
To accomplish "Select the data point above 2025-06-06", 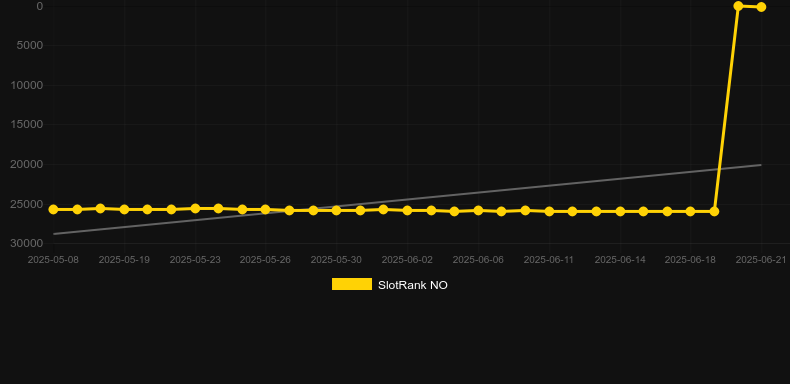I will pos(478,210).
